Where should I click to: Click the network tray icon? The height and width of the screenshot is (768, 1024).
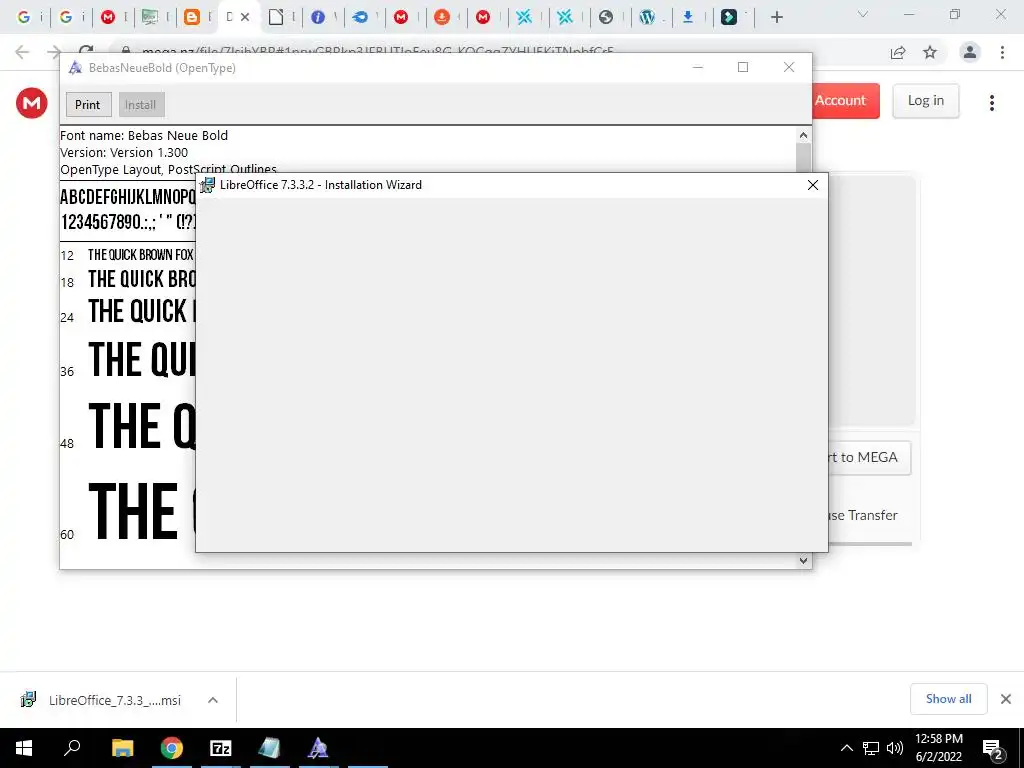tap(871, 748)
